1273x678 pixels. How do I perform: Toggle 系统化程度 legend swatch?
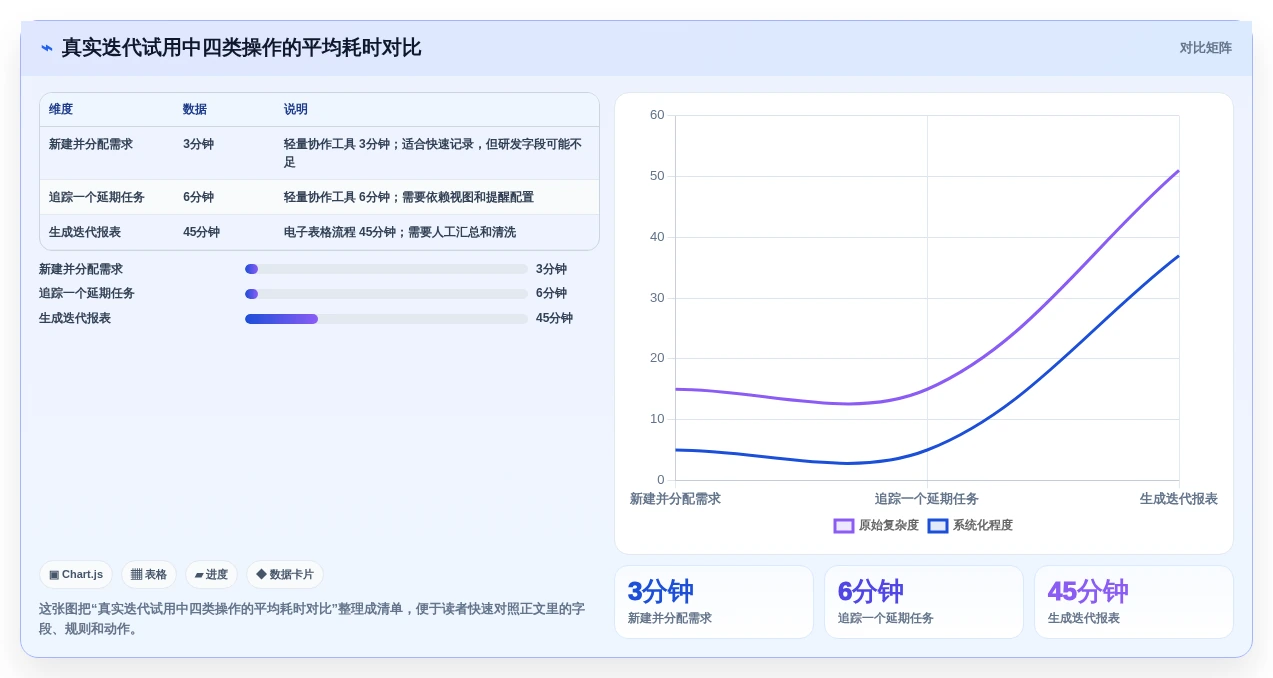click(938, 525)
